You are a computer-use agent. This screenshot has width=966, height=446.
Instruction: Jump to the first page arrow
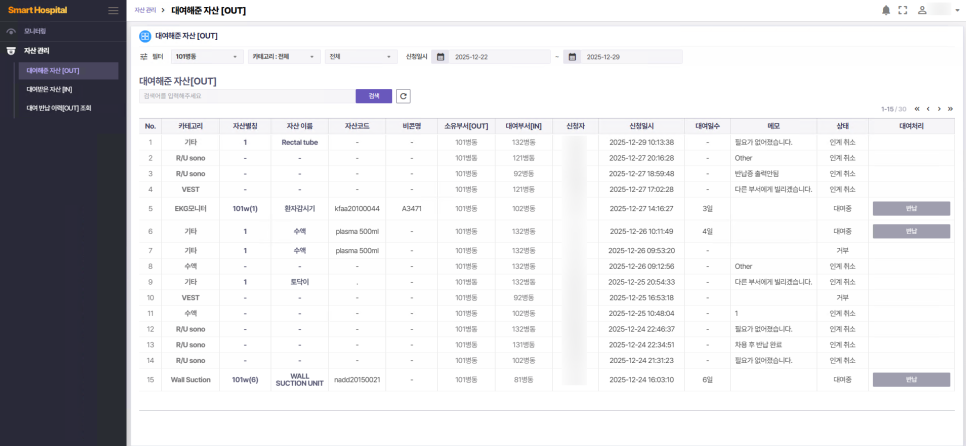(x=917, y=108)
